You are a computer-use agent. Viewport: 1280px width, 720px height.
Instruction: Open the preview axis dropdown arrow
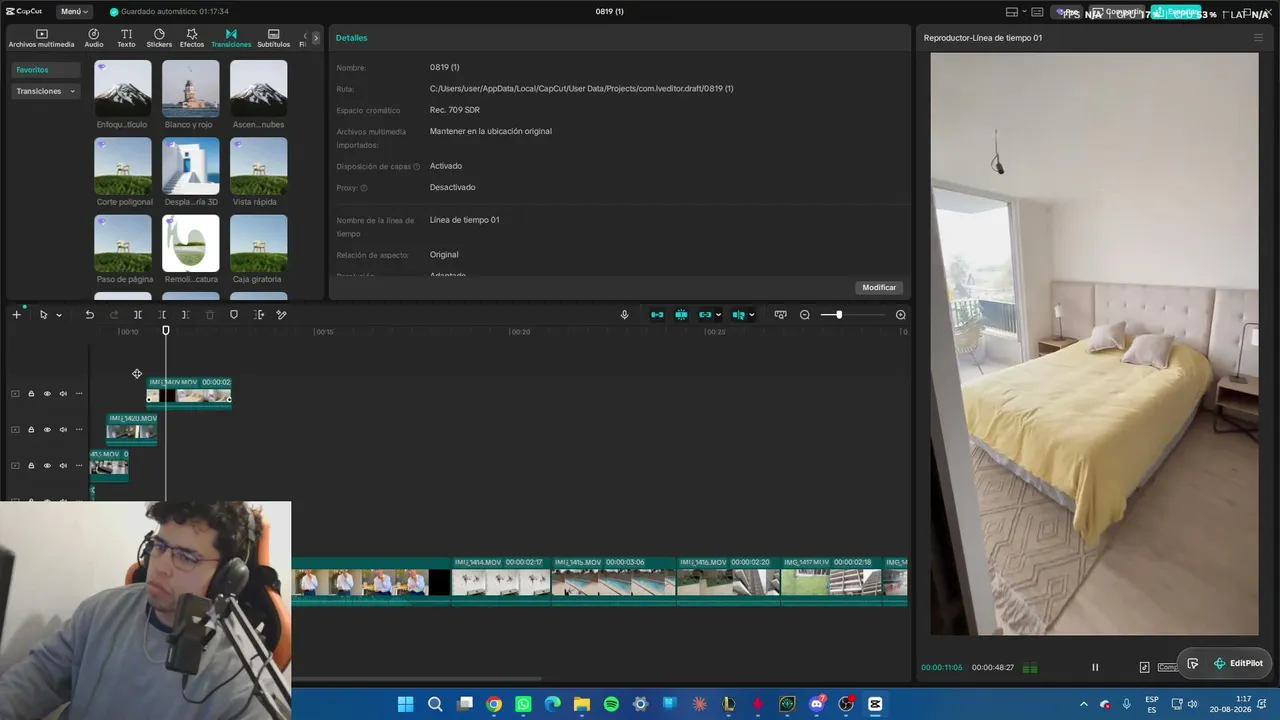click(x=752, y=315)
